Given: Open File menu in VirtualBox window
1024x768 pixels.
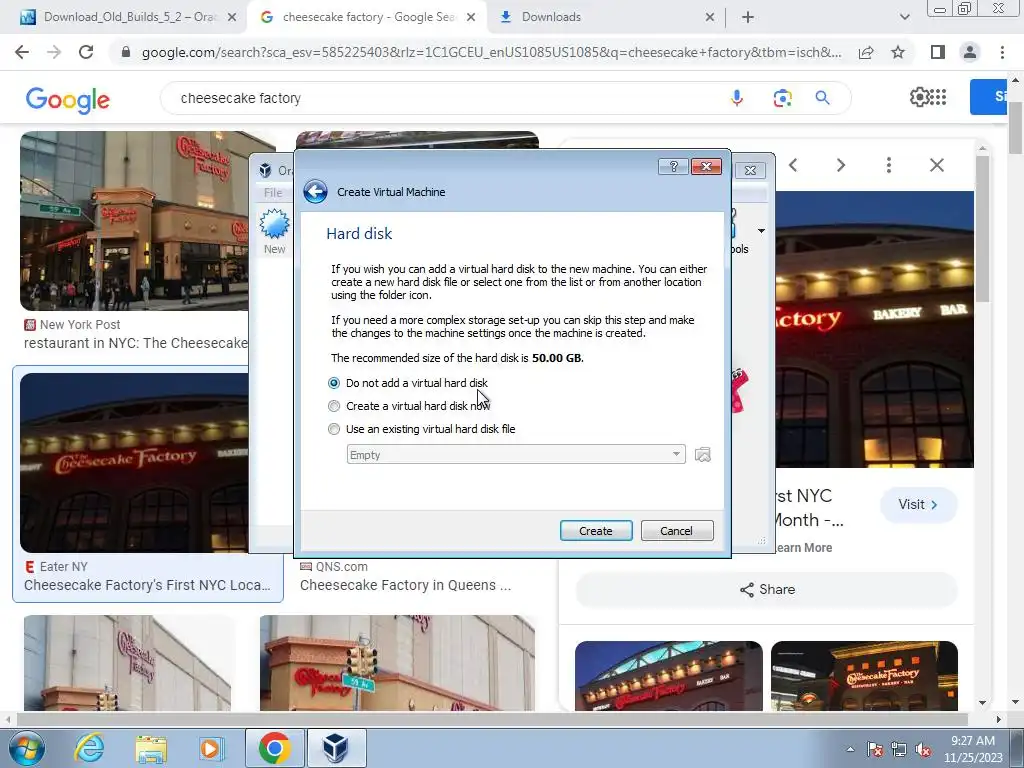Looking at the screenshot, I should click(273, 193).
